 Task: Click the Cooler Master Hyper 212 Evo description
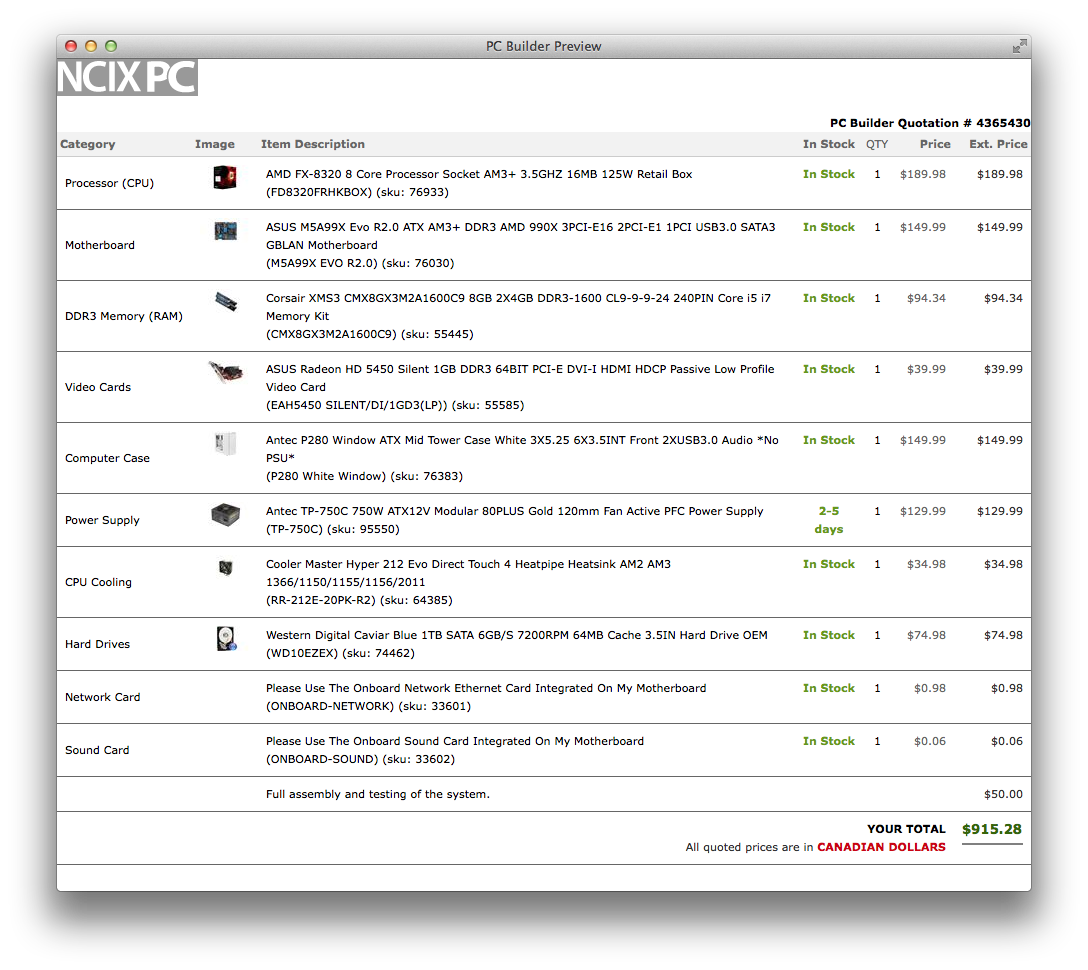tap(468, 582)
